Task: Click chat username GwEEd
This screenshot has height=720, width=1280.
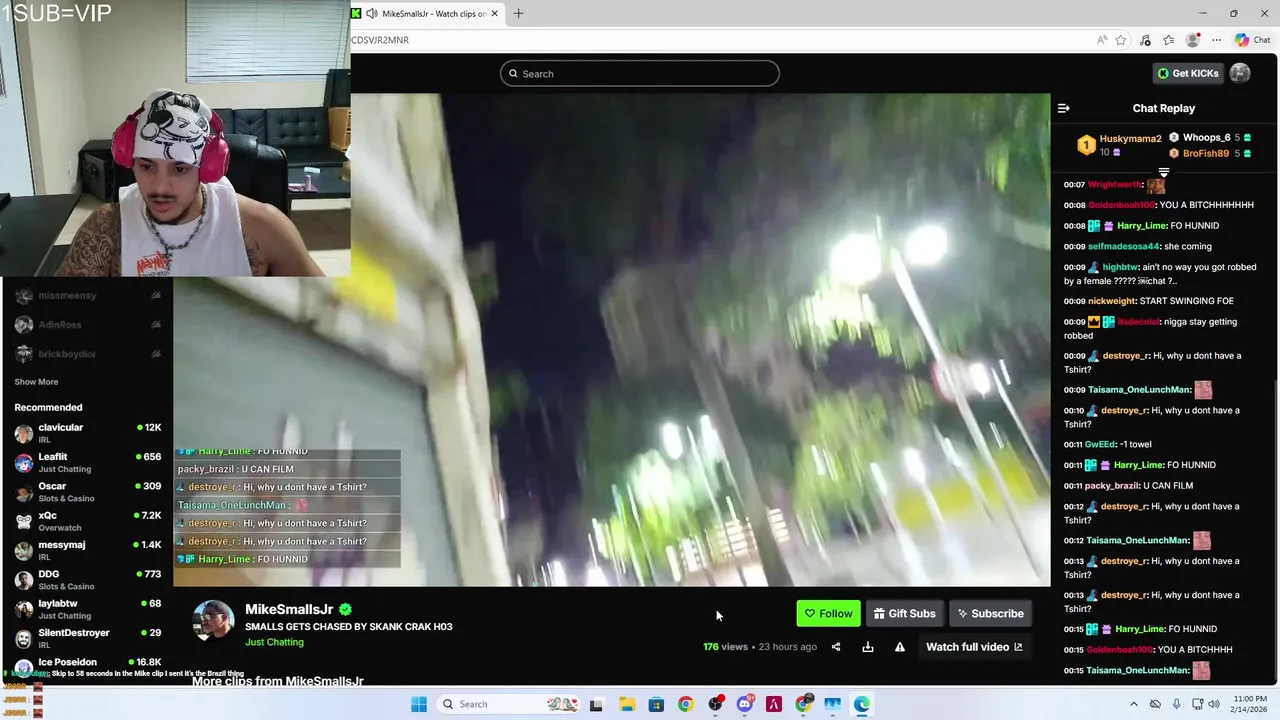Action: pyautogui.click(x=1100, y=444)
